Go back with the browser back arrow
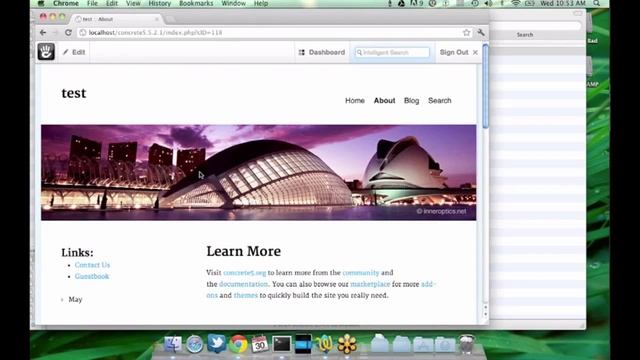The height and width of the screenshot is (360, 640). point(43,32)
